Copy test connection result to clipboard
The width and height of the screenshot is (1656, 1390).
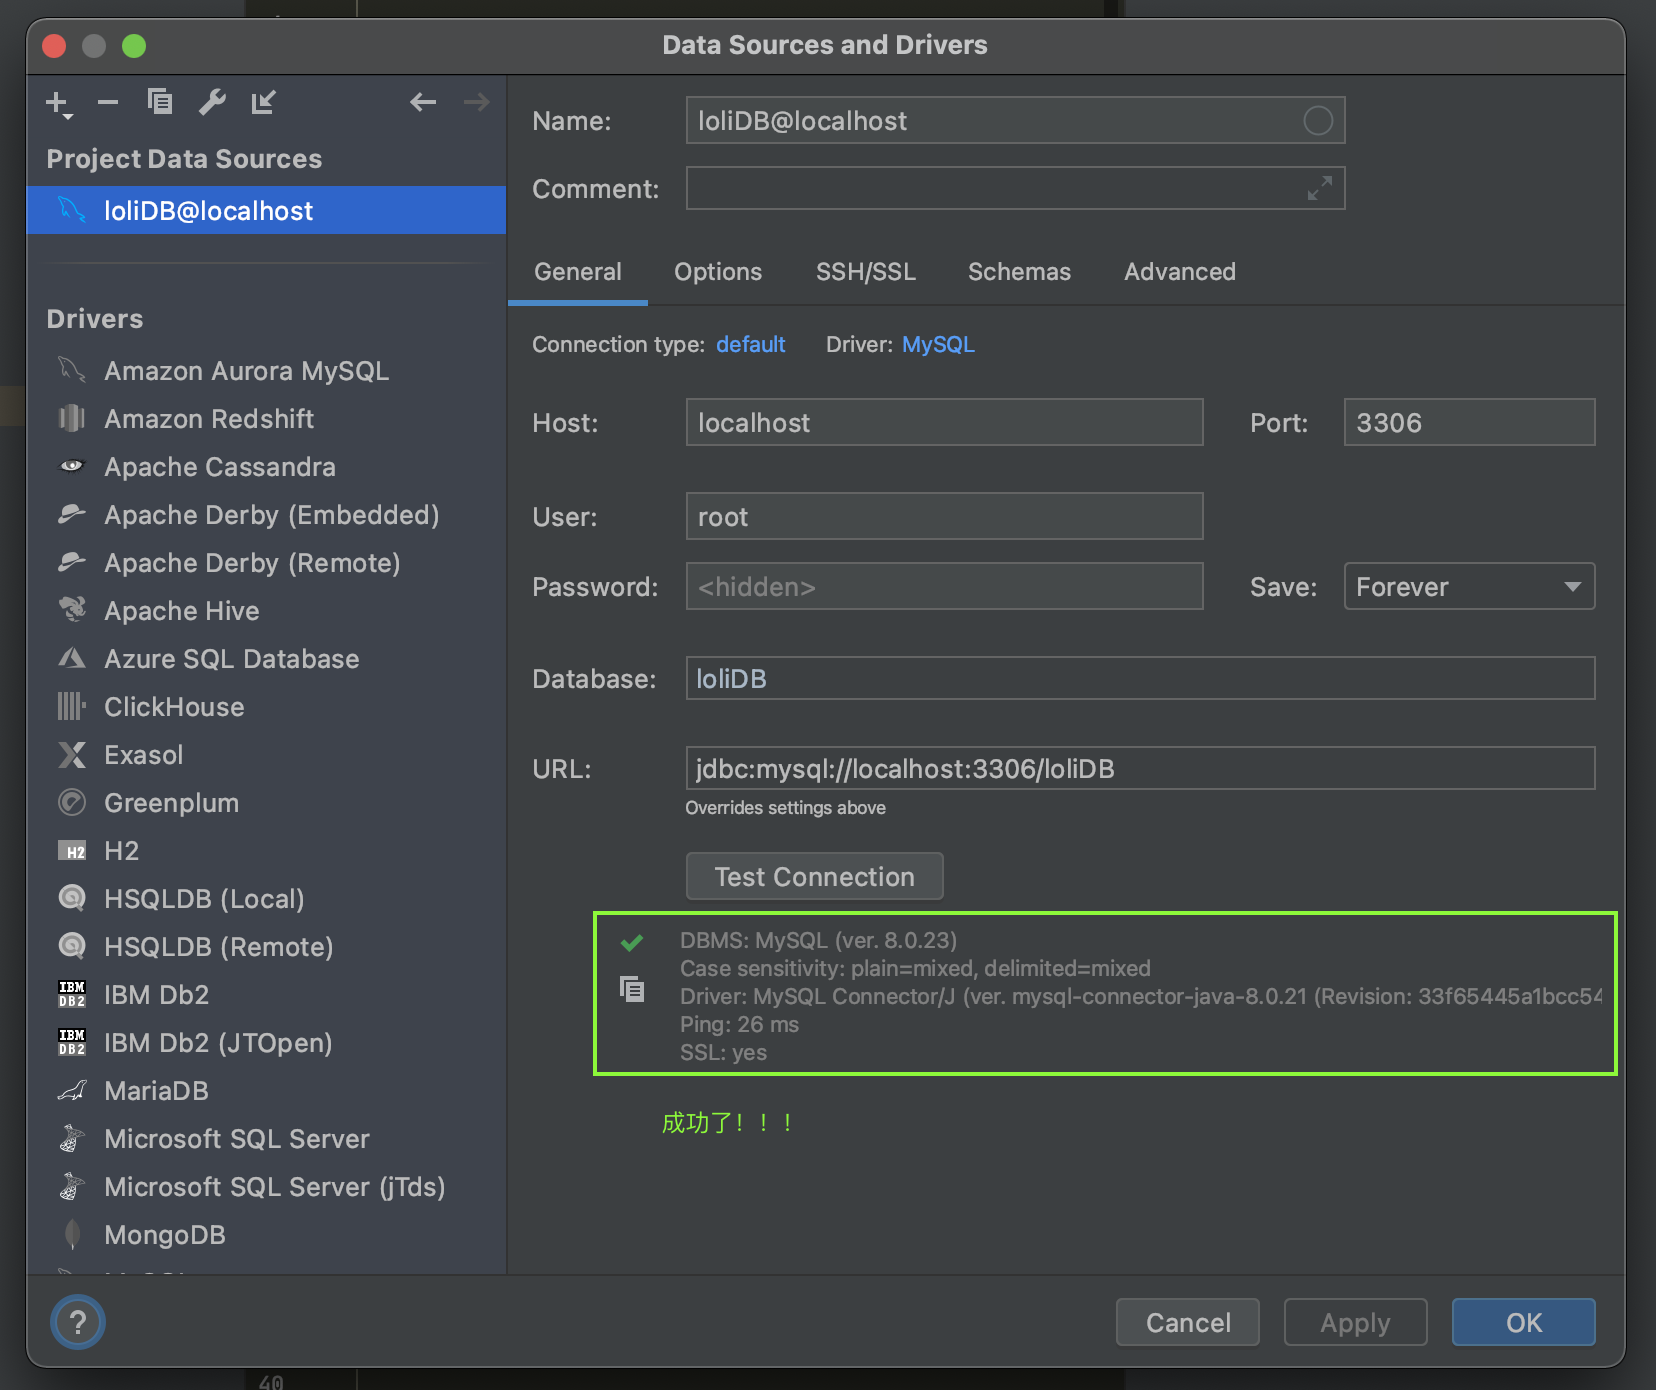632,990
